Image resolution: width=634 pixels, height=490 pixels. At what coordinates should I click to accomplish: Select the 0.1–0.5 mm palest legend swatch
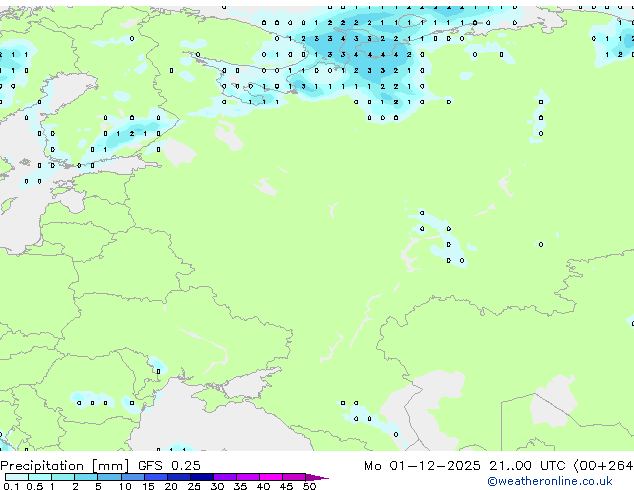click(x=17, y=477)
